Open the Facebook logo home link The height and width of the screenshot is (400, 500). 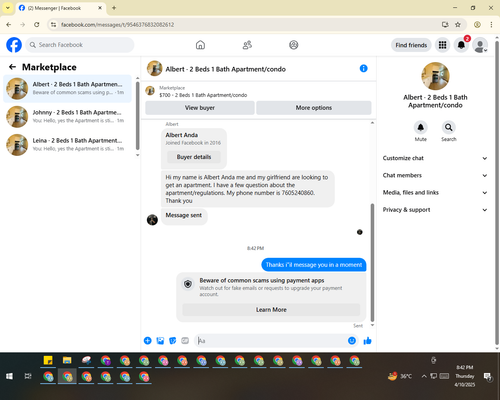coord(14,45)
